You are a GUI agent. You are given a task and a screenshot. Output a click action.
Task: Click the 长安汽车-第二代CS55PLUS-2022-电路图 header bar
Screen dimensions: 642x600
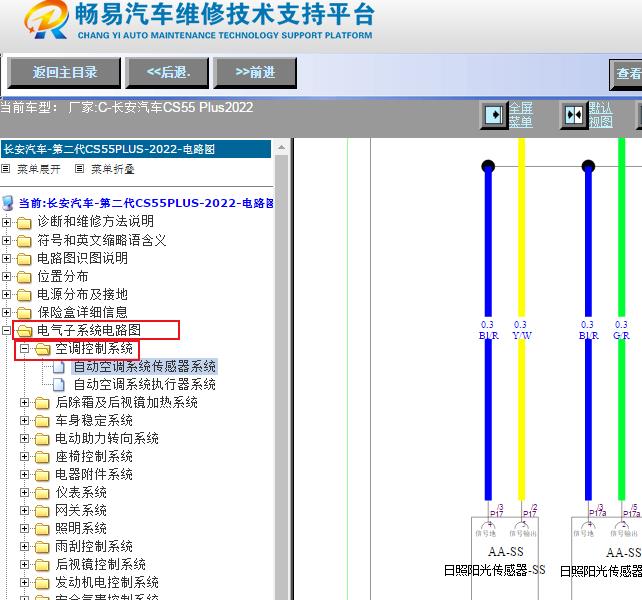point(136,149)
